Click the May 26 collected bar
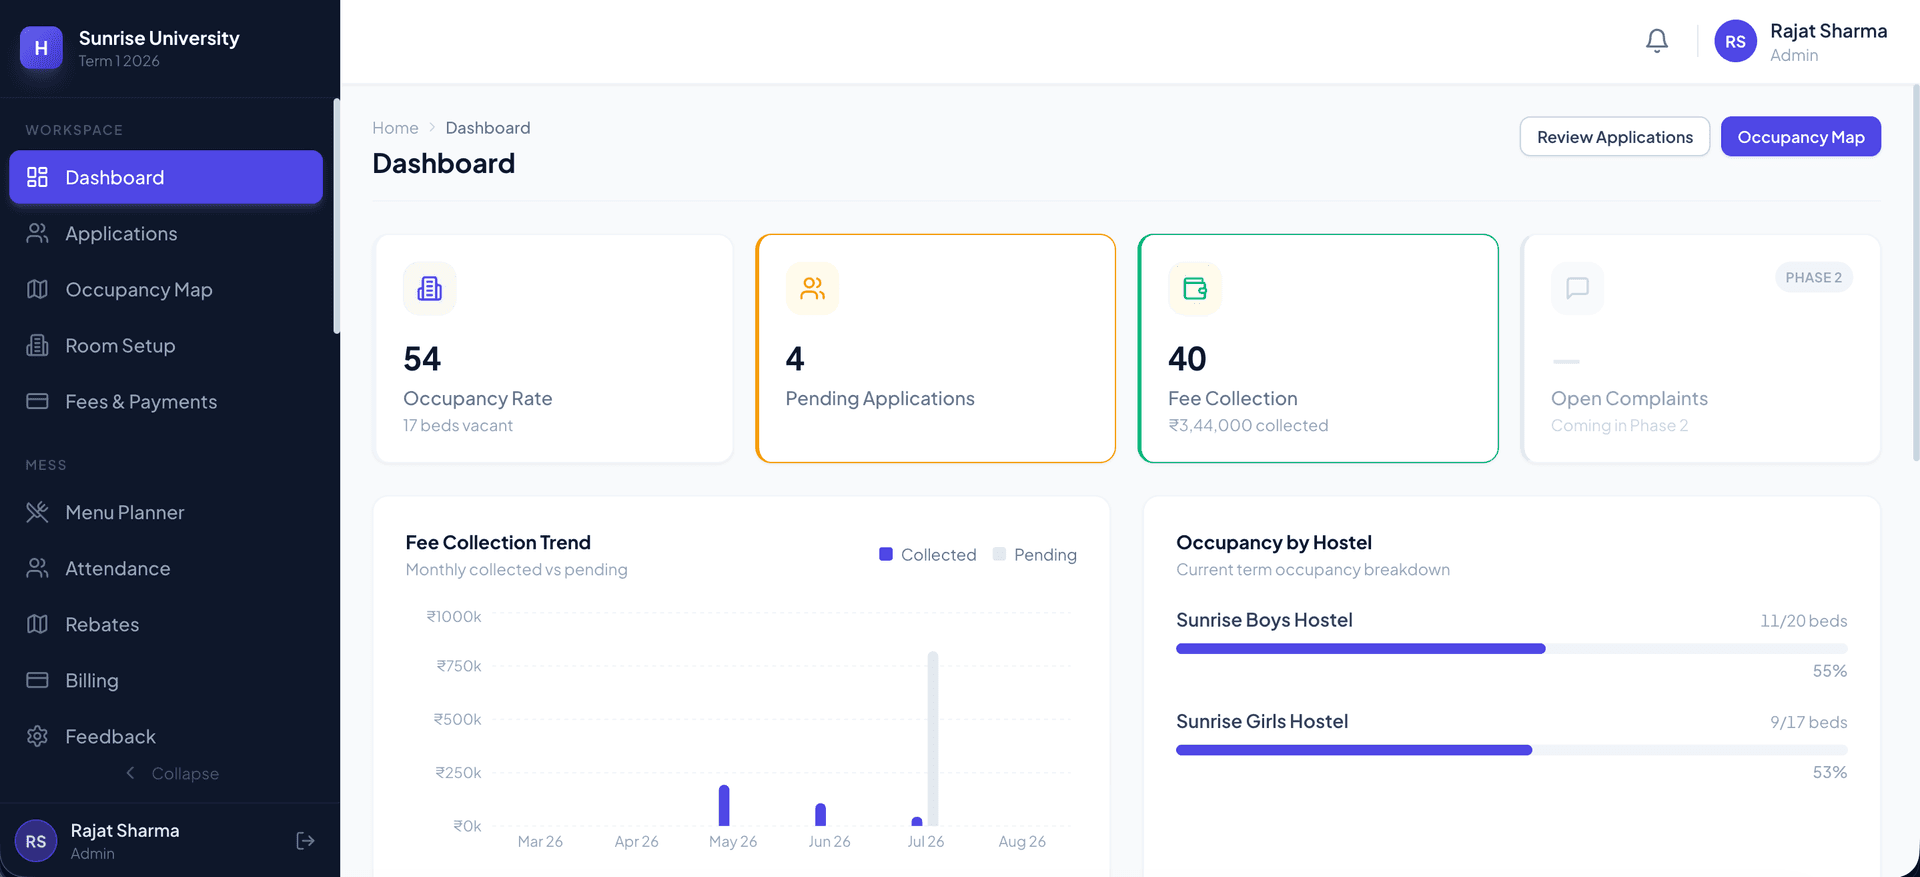 (724, 806)
